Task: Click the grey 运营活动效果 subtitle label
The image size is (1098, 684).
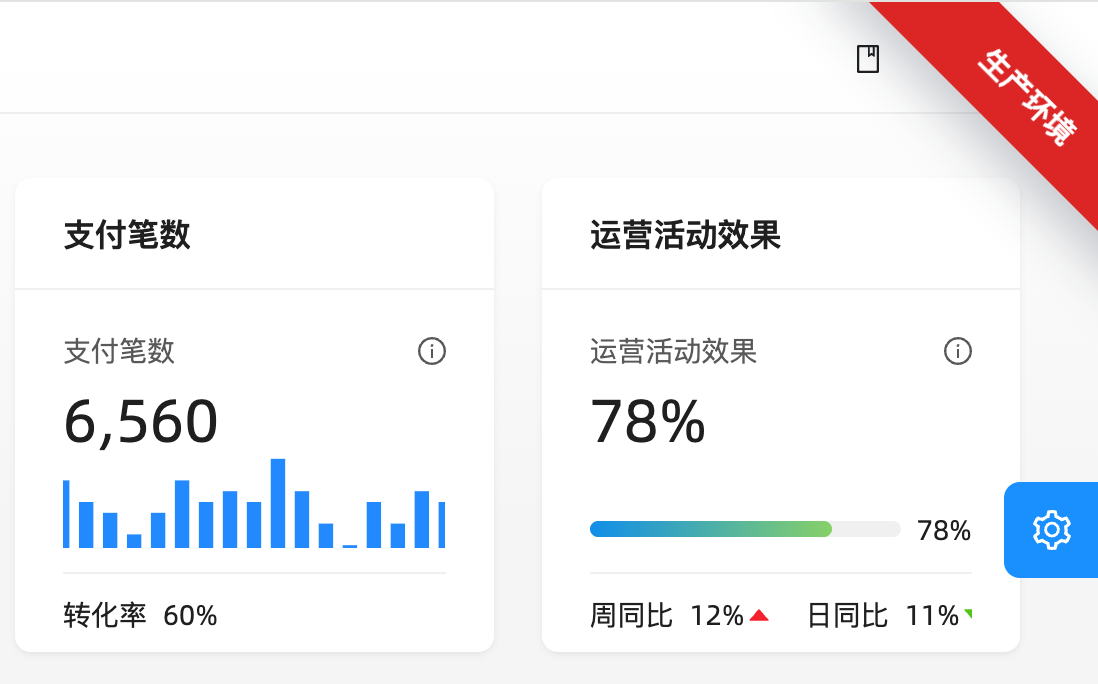Action: tap(673, 351)
